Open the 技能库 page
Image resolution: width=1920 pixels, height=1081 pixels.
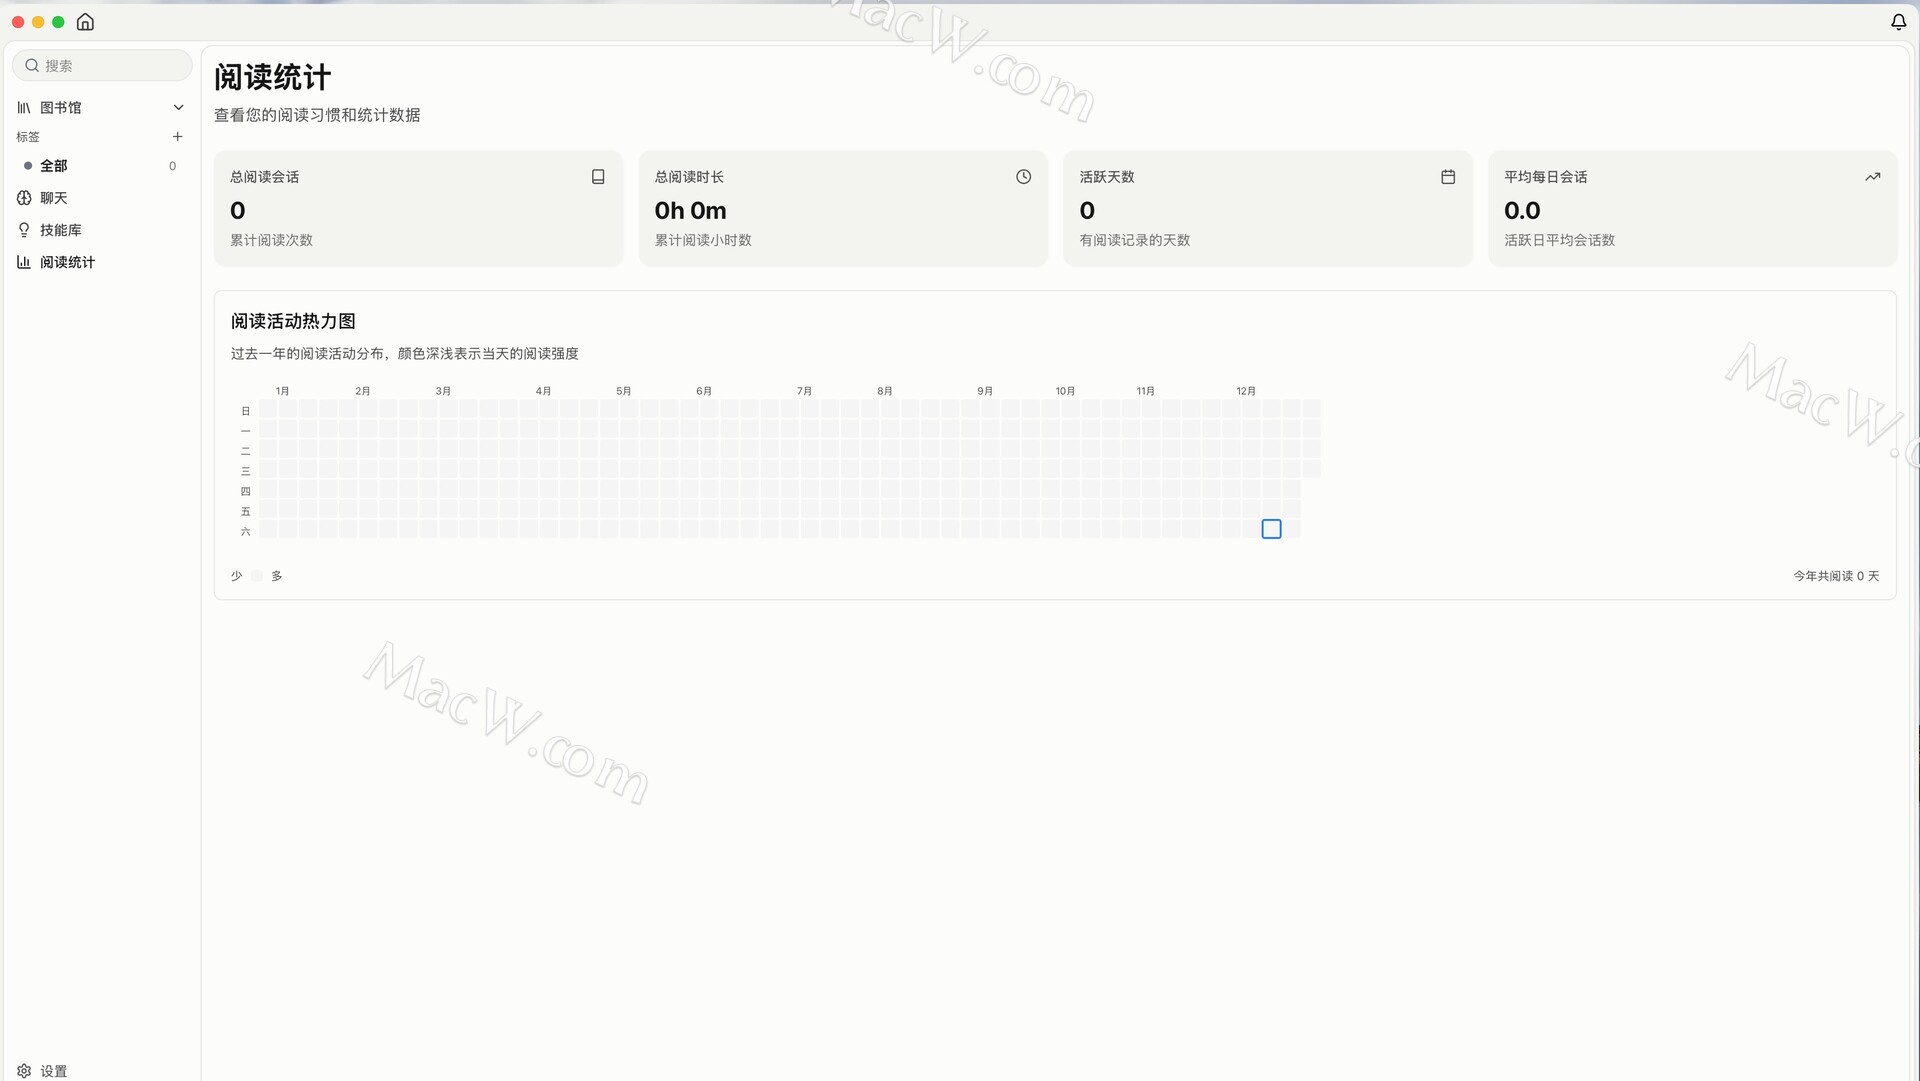[61, 230]
